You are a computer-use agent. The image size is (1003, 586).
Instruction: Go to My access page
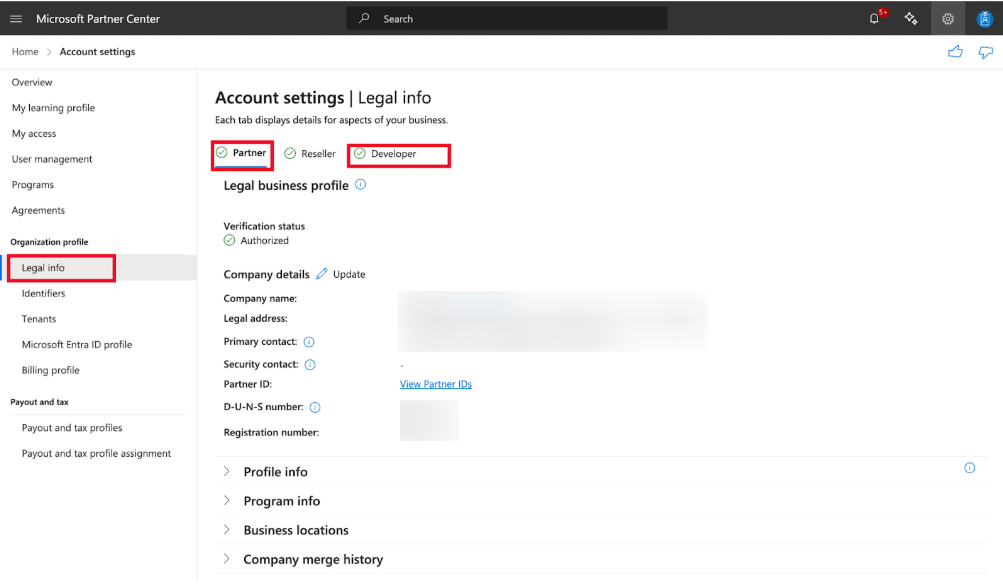(34, 134)
